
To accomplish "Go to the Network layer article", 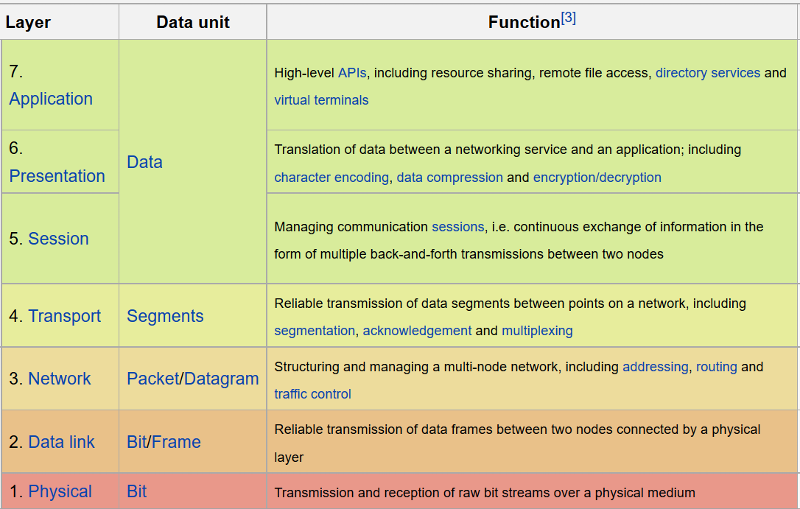I will coord(59,378).
